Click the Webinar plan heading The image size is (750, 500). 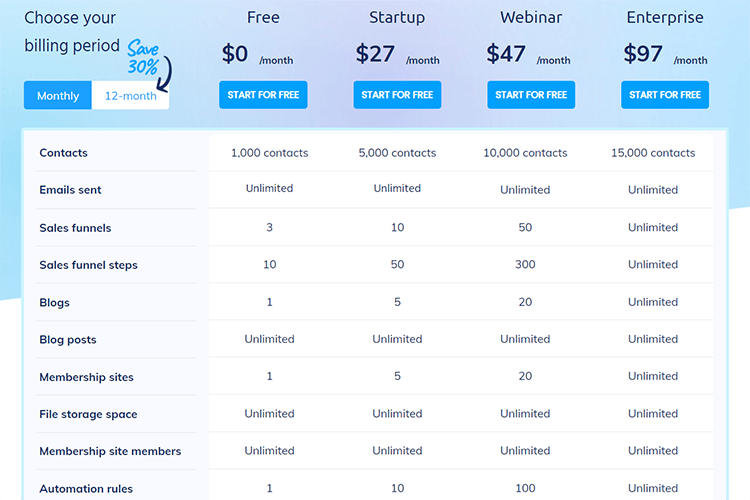click(x=531, y=17)
